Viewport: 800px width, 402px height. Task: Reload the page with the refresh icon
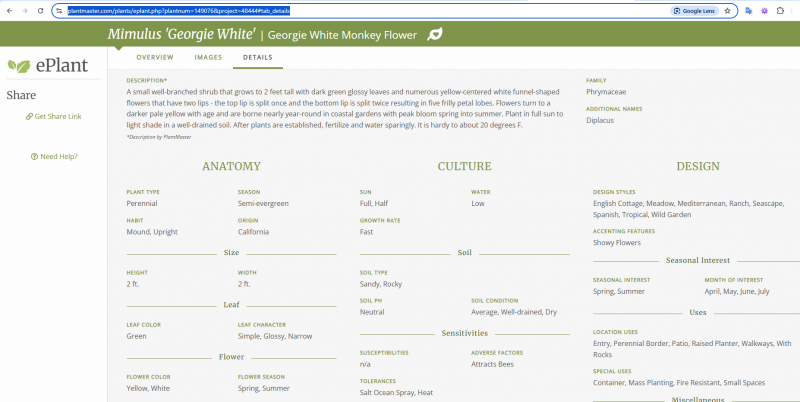[40, 10]
